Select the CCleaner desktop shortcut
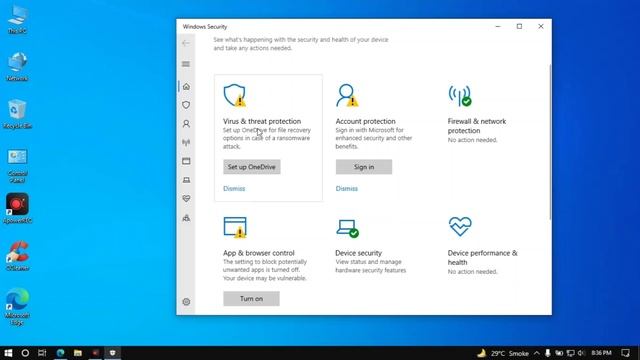The width and height of the screenshot is (640, 360). click(17, 256)
